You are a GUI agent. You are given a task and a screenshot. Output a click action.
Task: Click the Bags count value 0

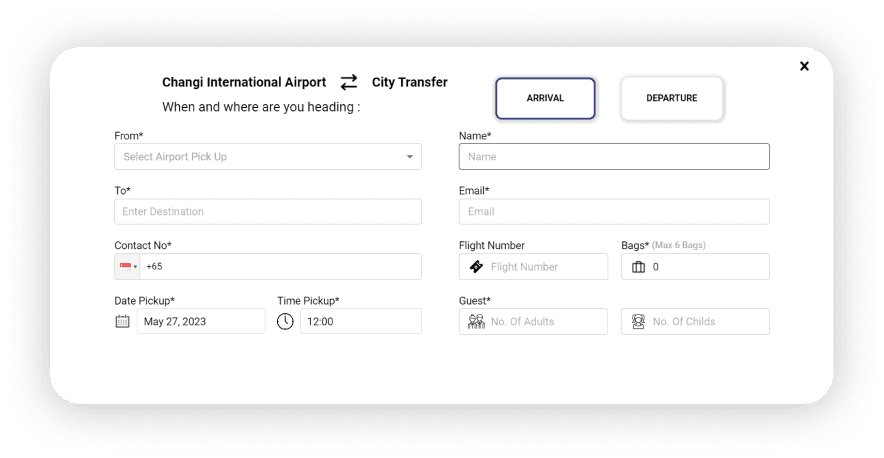click(656, 267)
